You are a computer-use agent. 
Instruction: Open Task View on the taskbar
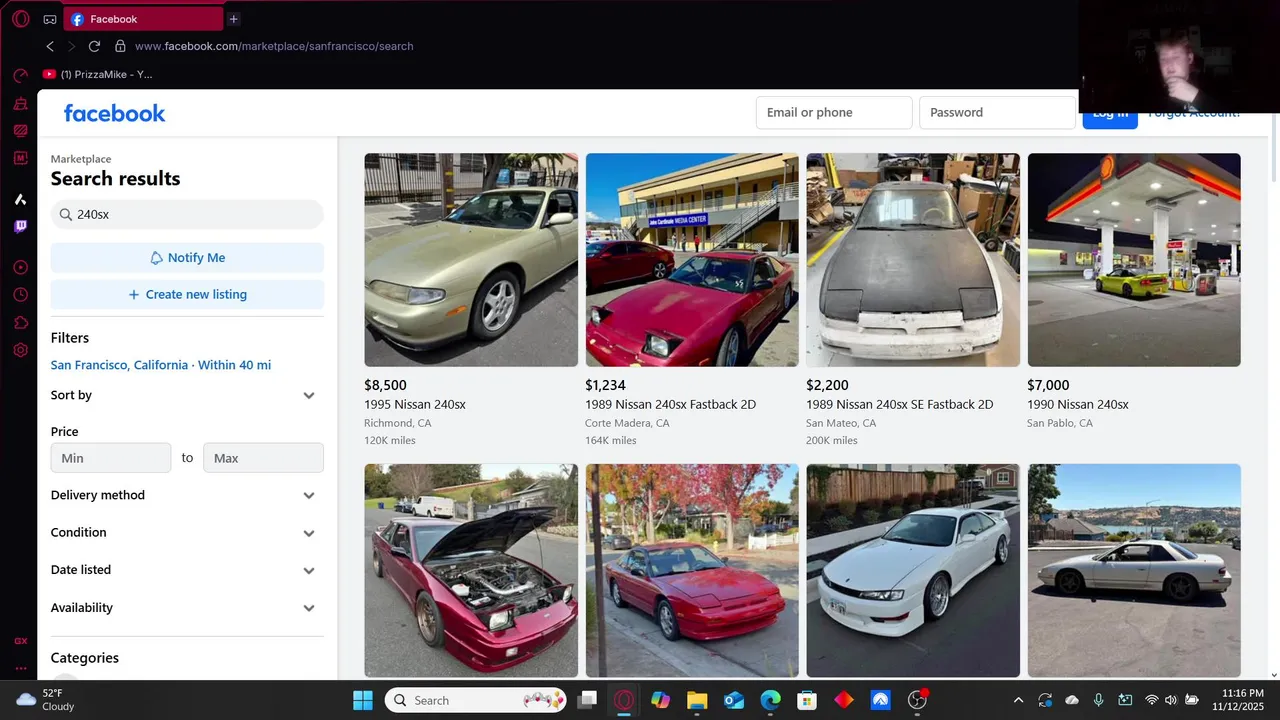[x=587, y=700]
